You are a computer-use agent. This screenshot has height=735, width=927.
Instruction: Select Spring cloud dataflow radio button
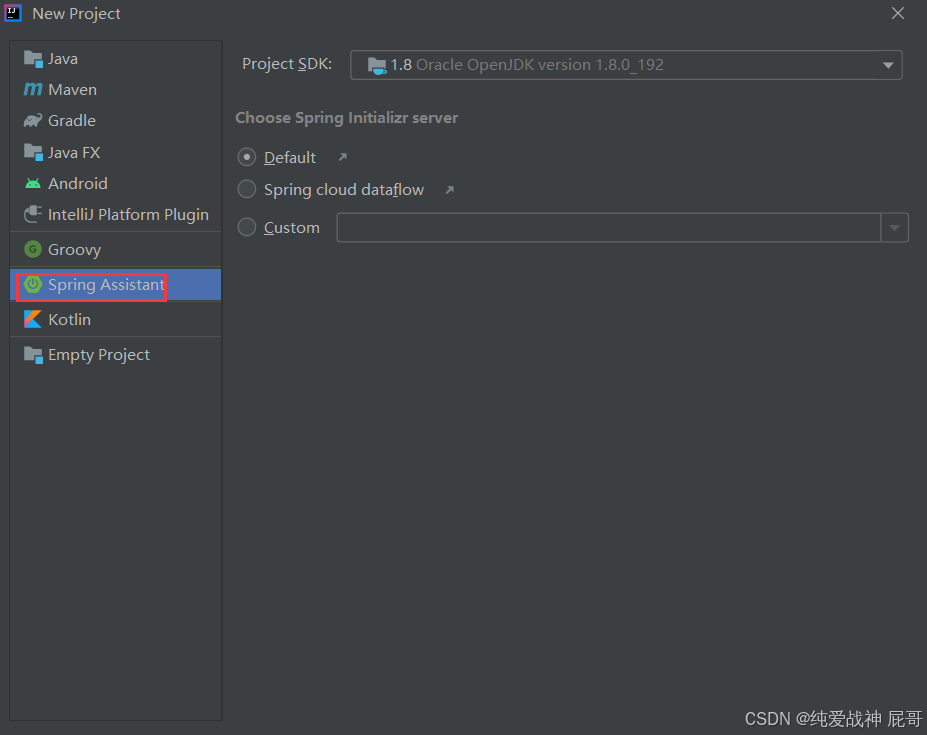pos(247,189)
